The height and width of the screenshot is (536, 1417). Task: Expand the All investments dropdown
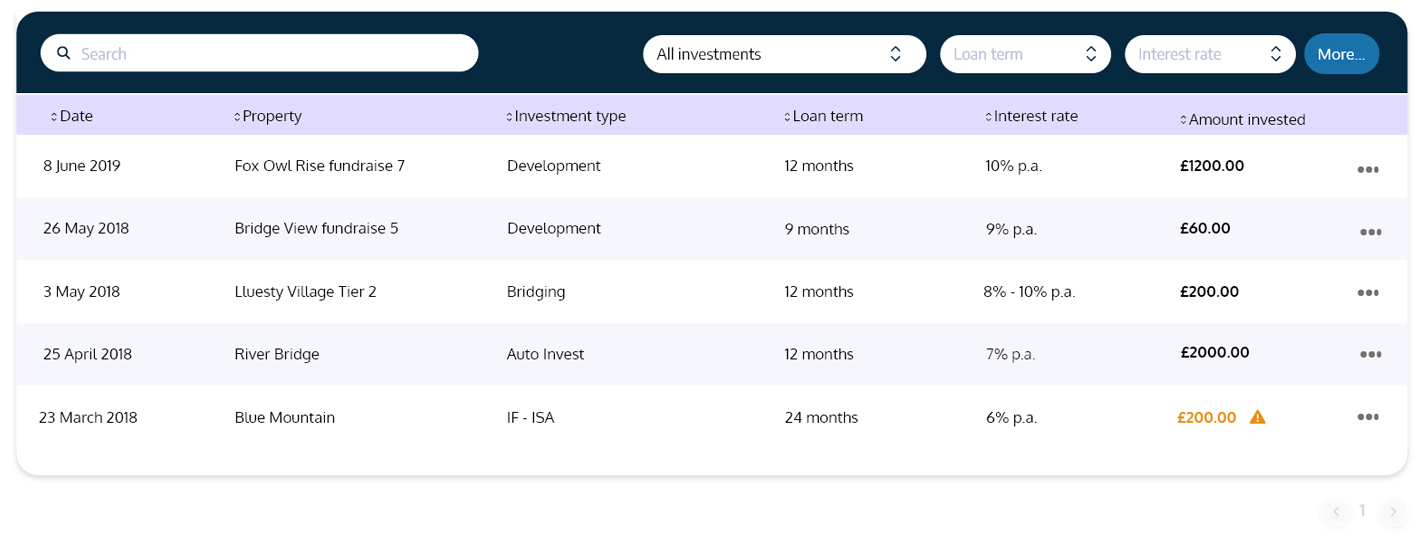783,54
